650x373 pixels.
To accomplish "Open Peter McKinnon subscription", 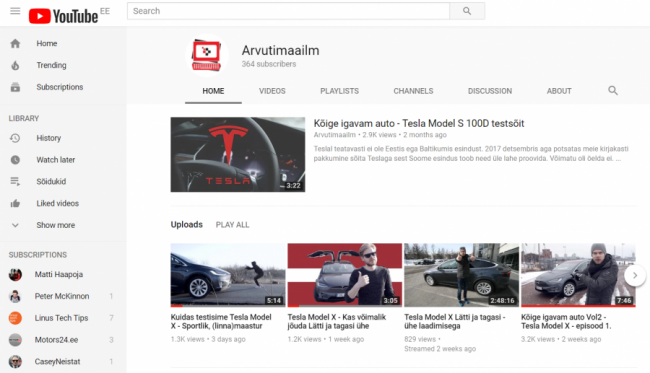I will click(x=63, y=296).
